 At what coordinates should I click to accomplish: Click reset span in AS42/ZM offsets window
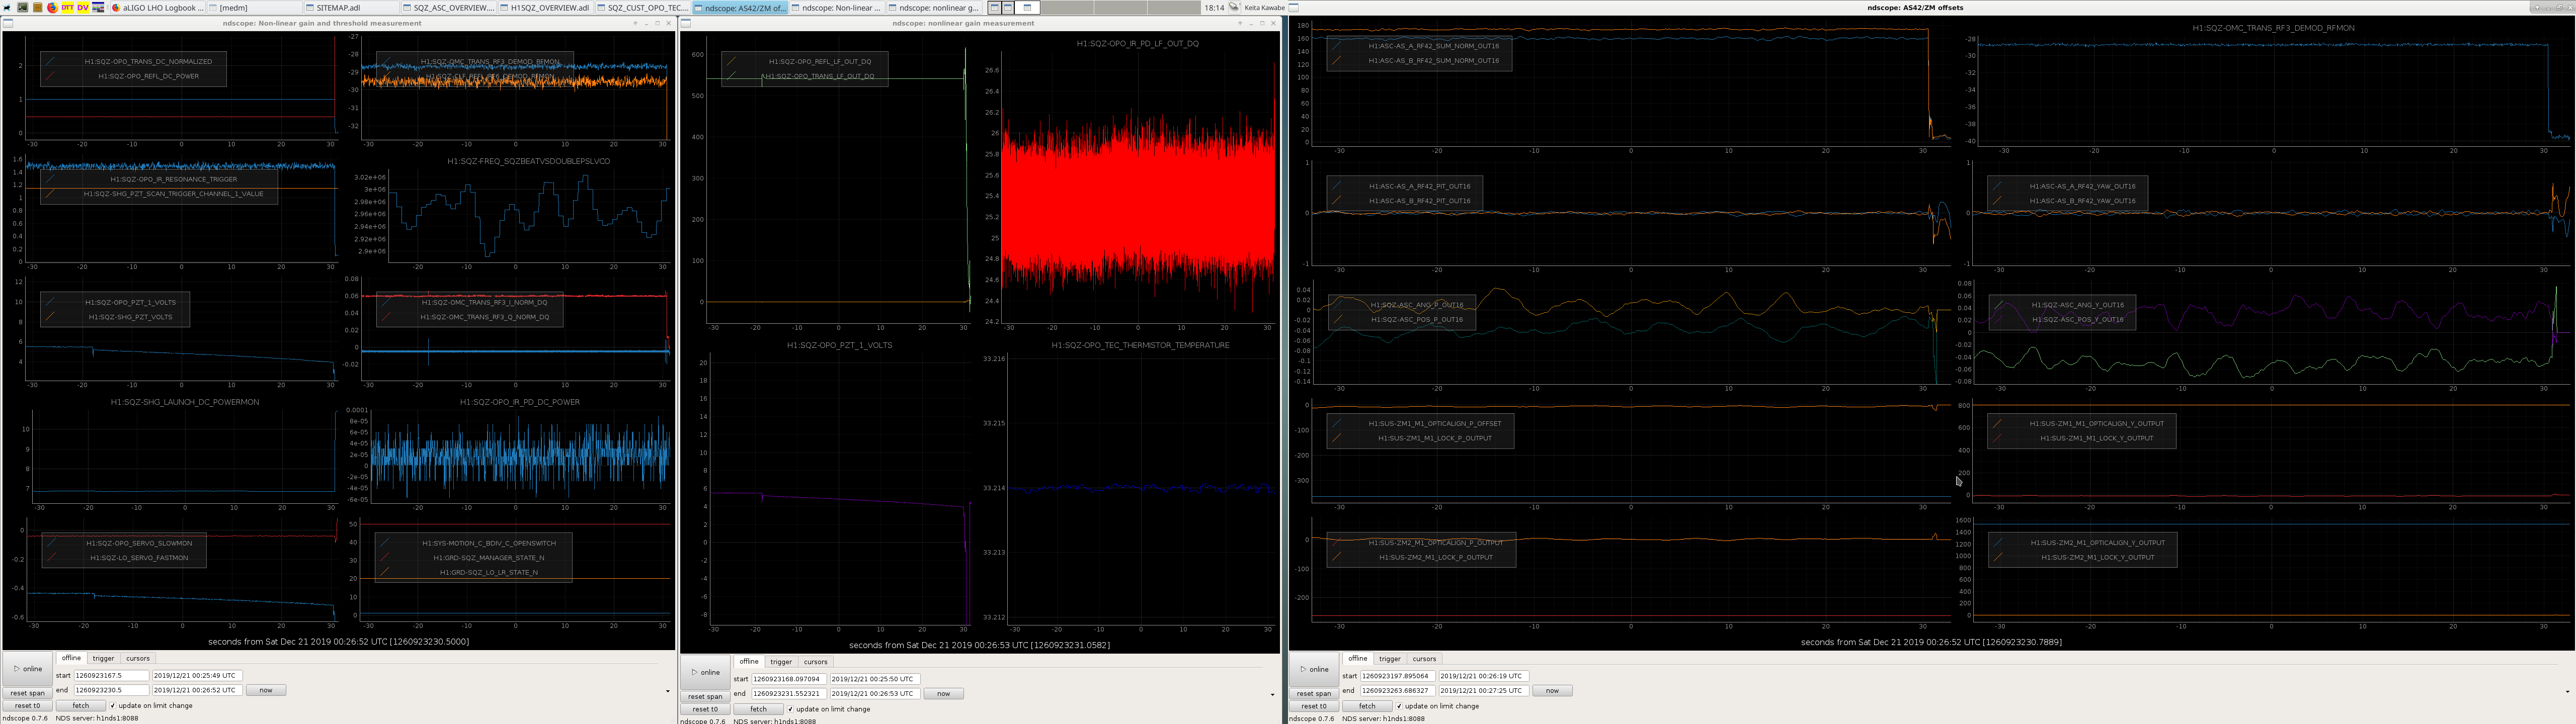1314,693
